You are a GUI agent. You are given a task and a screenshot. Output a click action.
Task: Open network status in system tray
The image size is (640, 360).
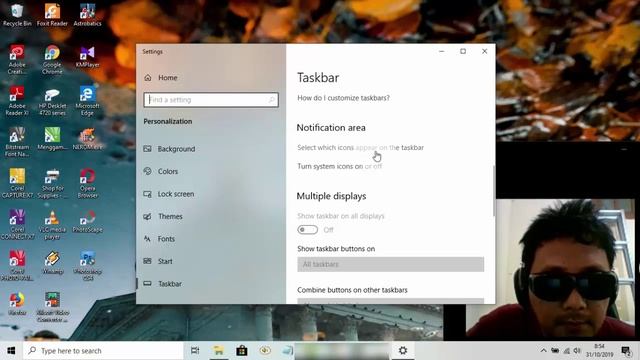click(x=567, y=351)
